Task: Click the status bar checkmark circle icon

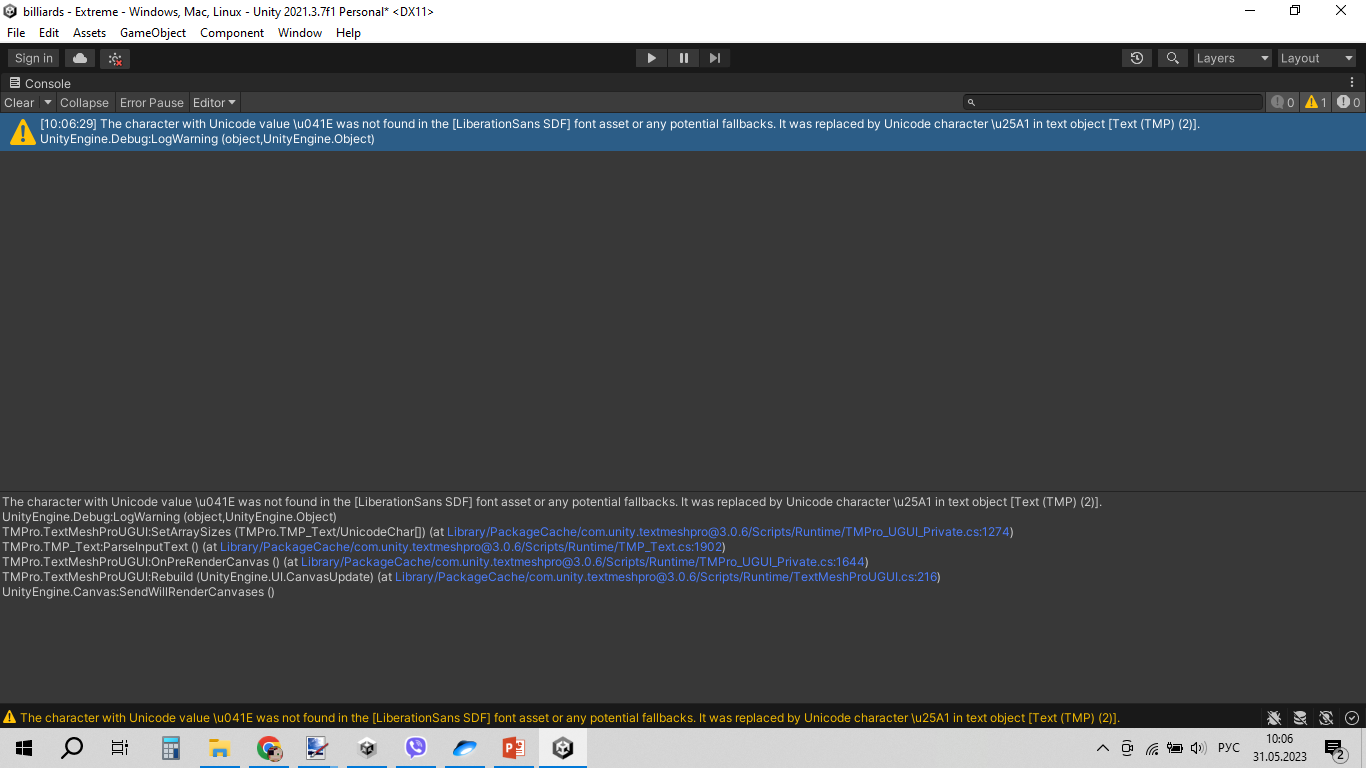Action: pyautogui.click(x=1352, y=717)
